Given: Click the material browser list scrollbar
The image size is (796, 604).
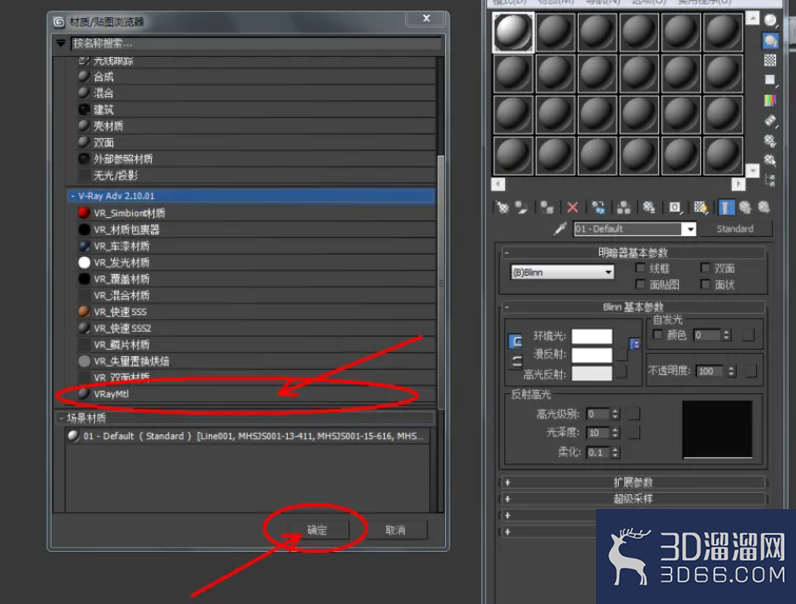Looking at the screenshot, I should point(441,282).
